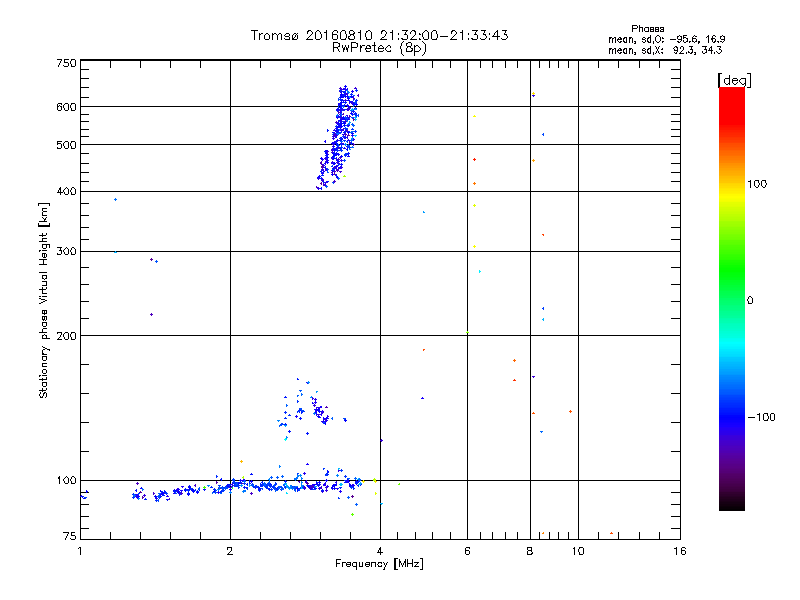This screenshot has height=600, width=800.
Task: Click the black bottom of the phase colorbar
Action: point(732,503)
